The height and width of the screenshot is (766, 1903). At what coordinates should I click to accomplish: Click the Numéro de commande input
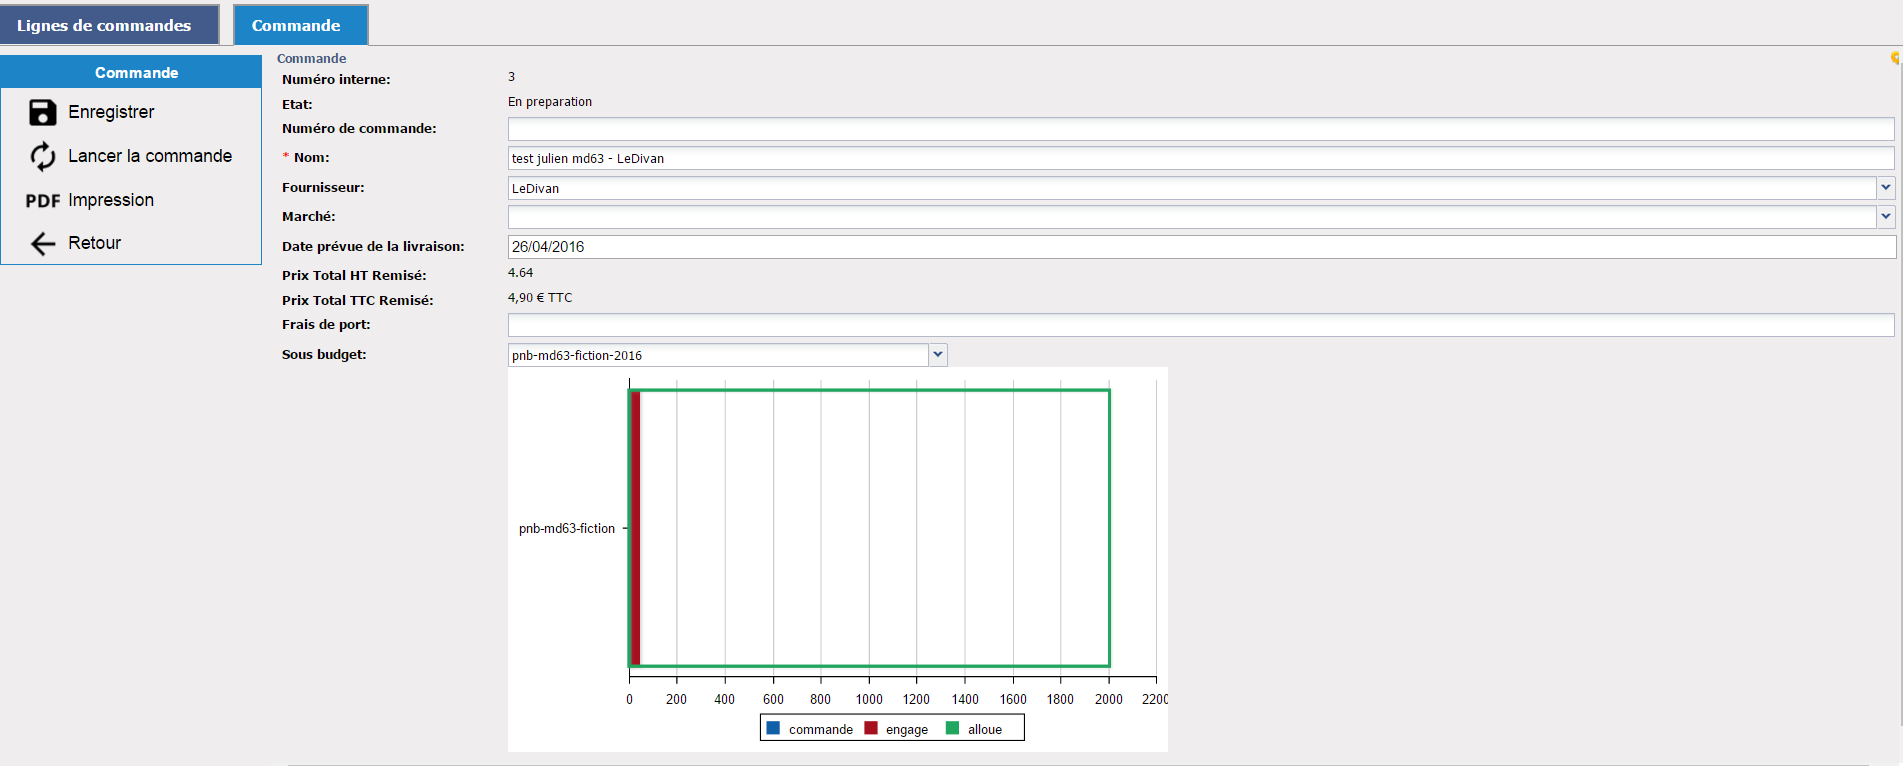coord(1201,129)
